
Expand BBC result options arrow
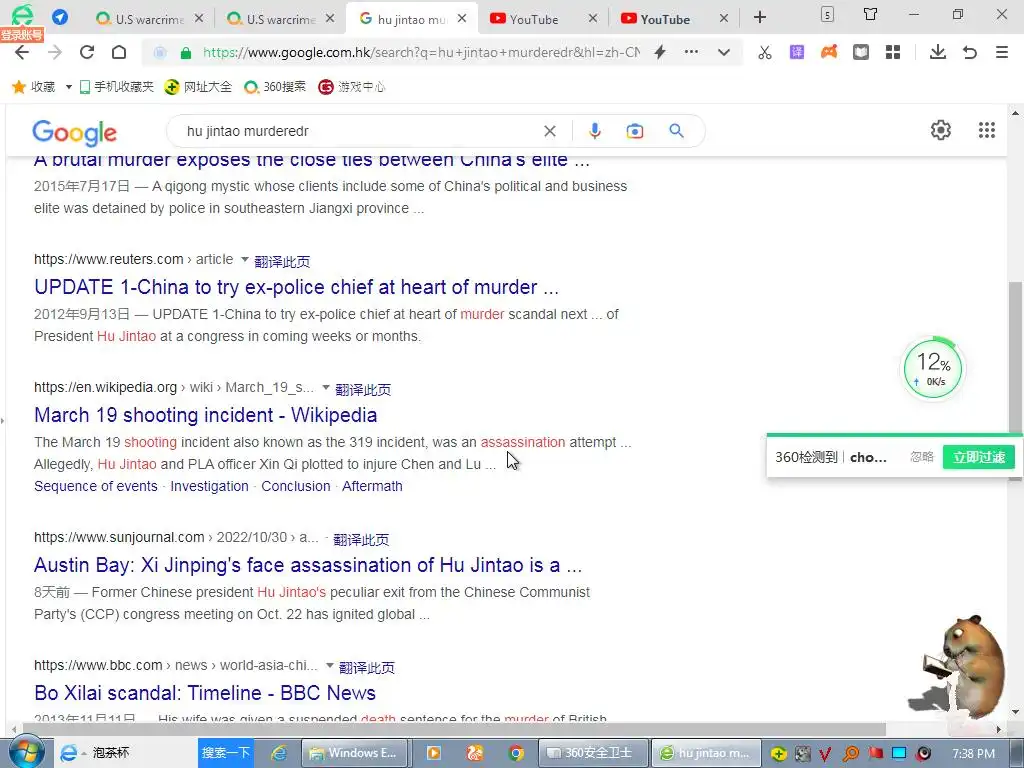click(x=330, y=665)
